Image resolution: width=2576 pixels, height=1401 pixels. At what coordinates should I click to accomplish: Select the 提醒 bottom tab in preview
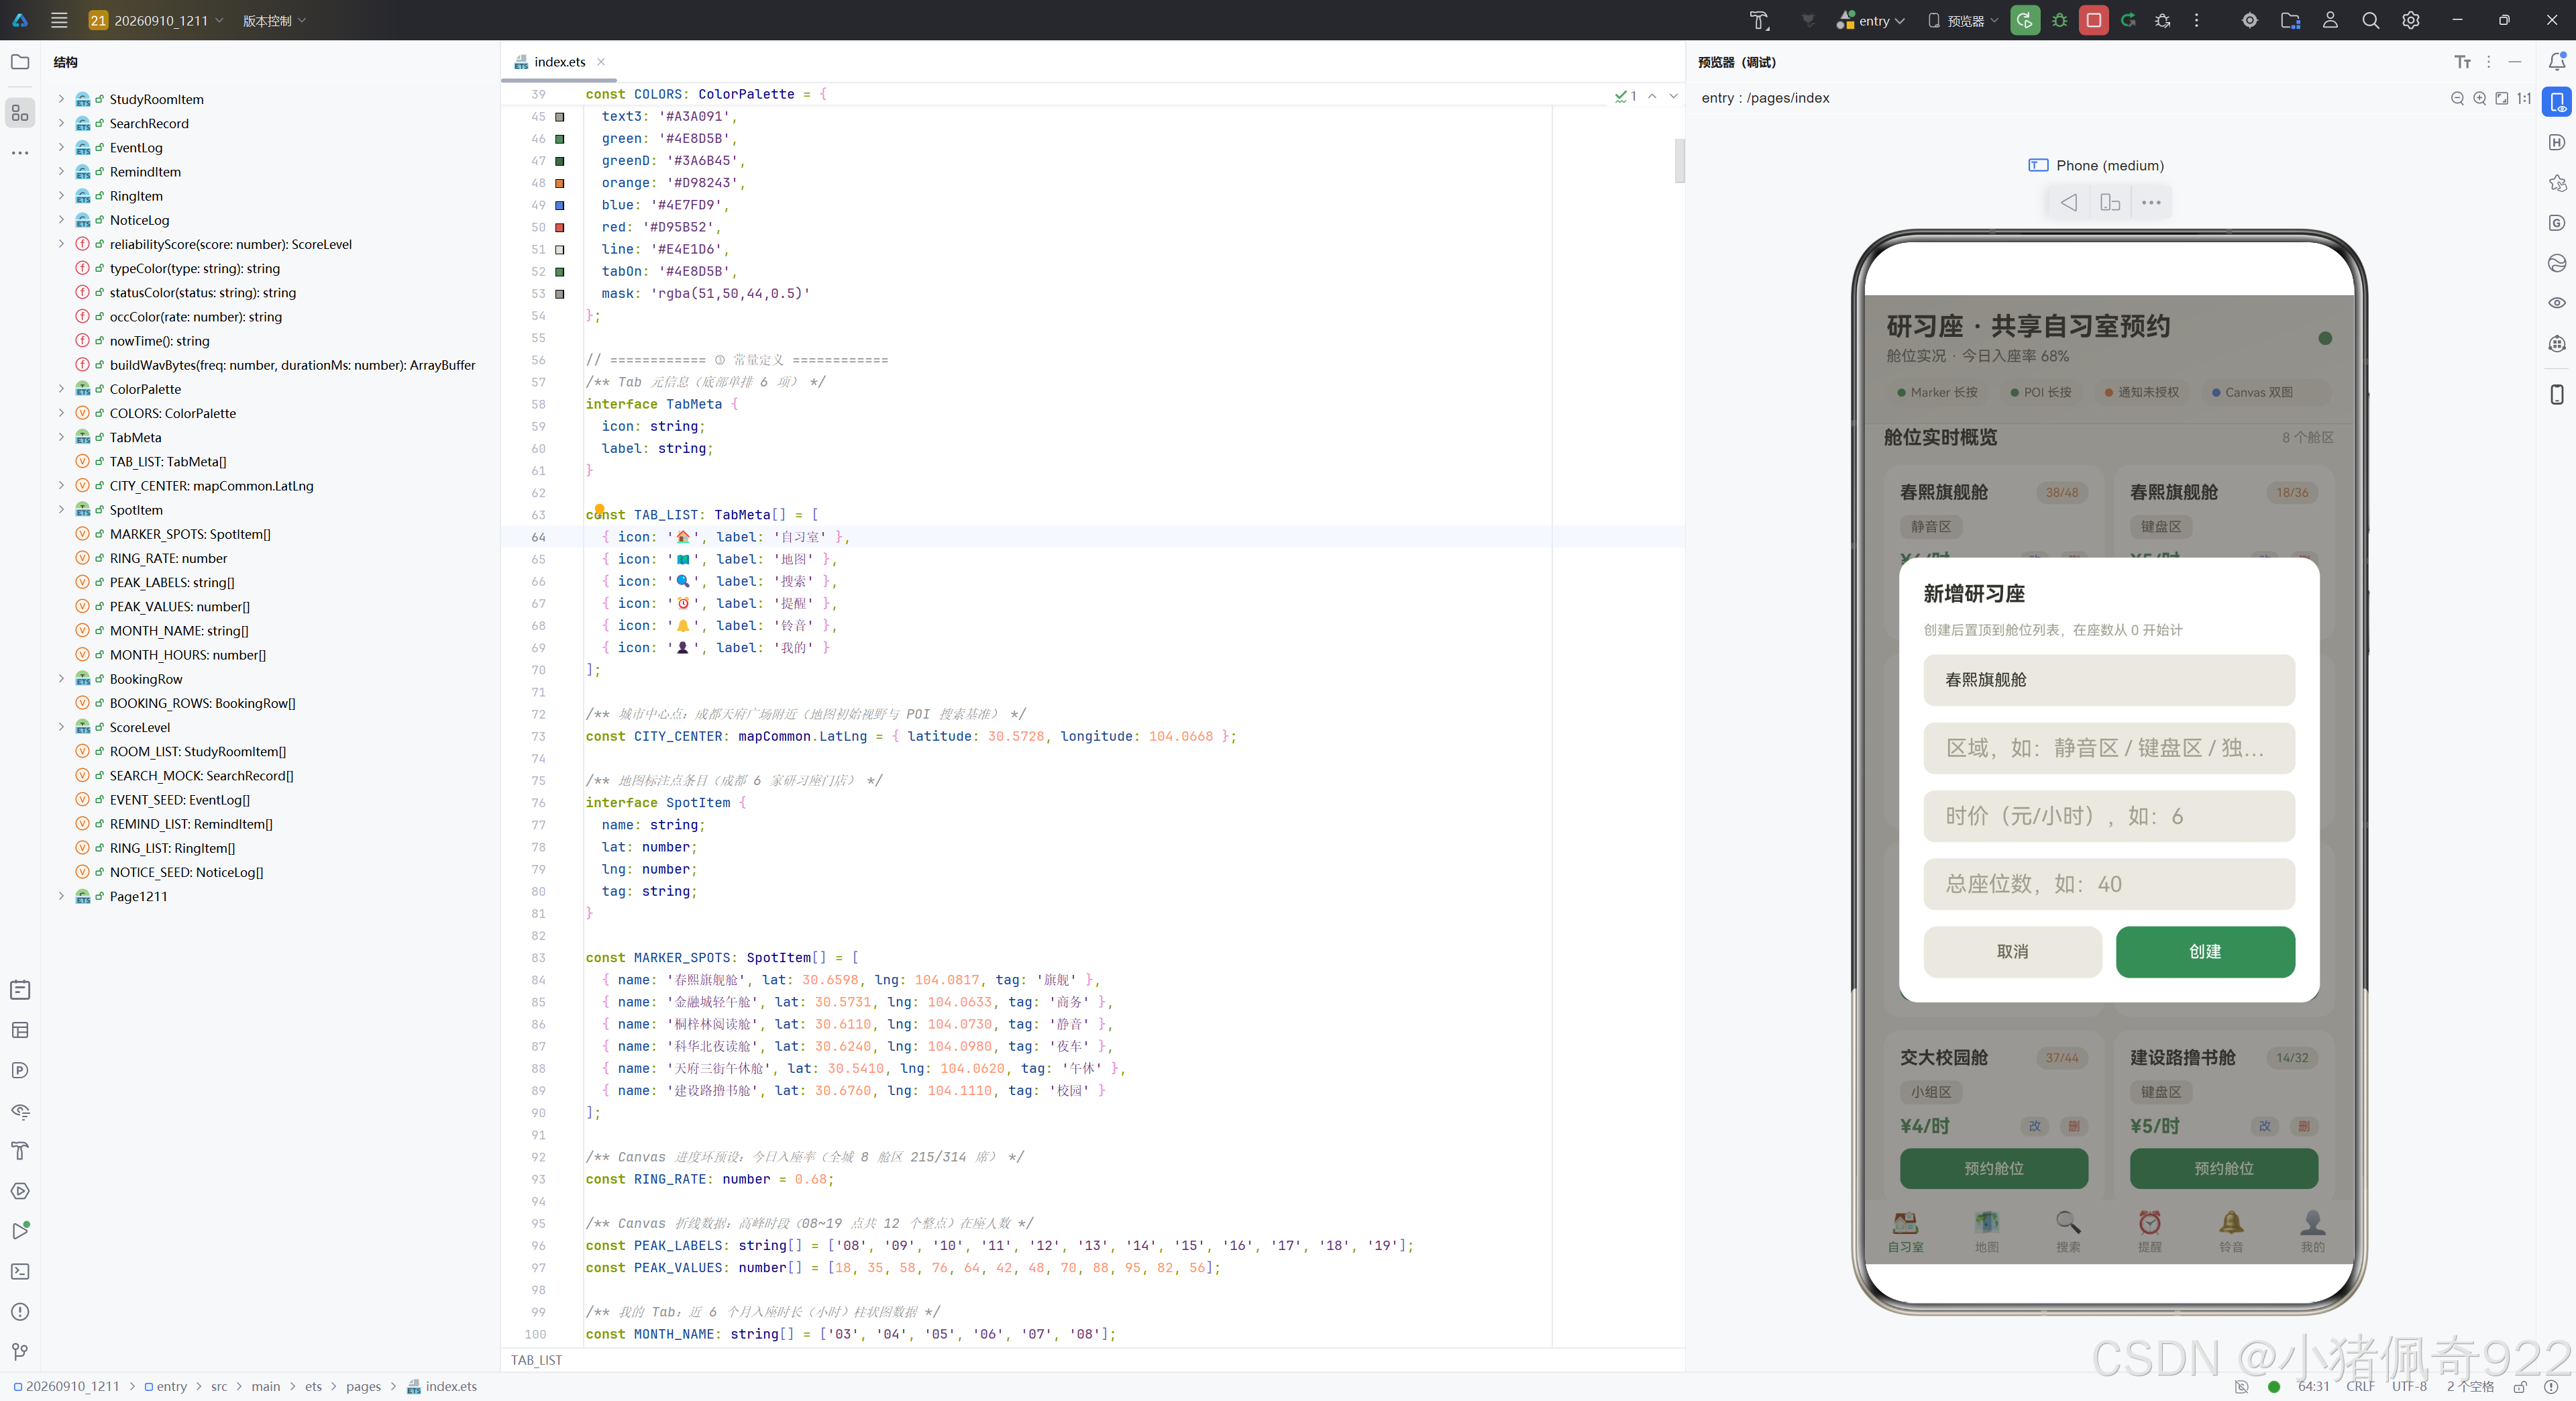coord(2150,1232)
